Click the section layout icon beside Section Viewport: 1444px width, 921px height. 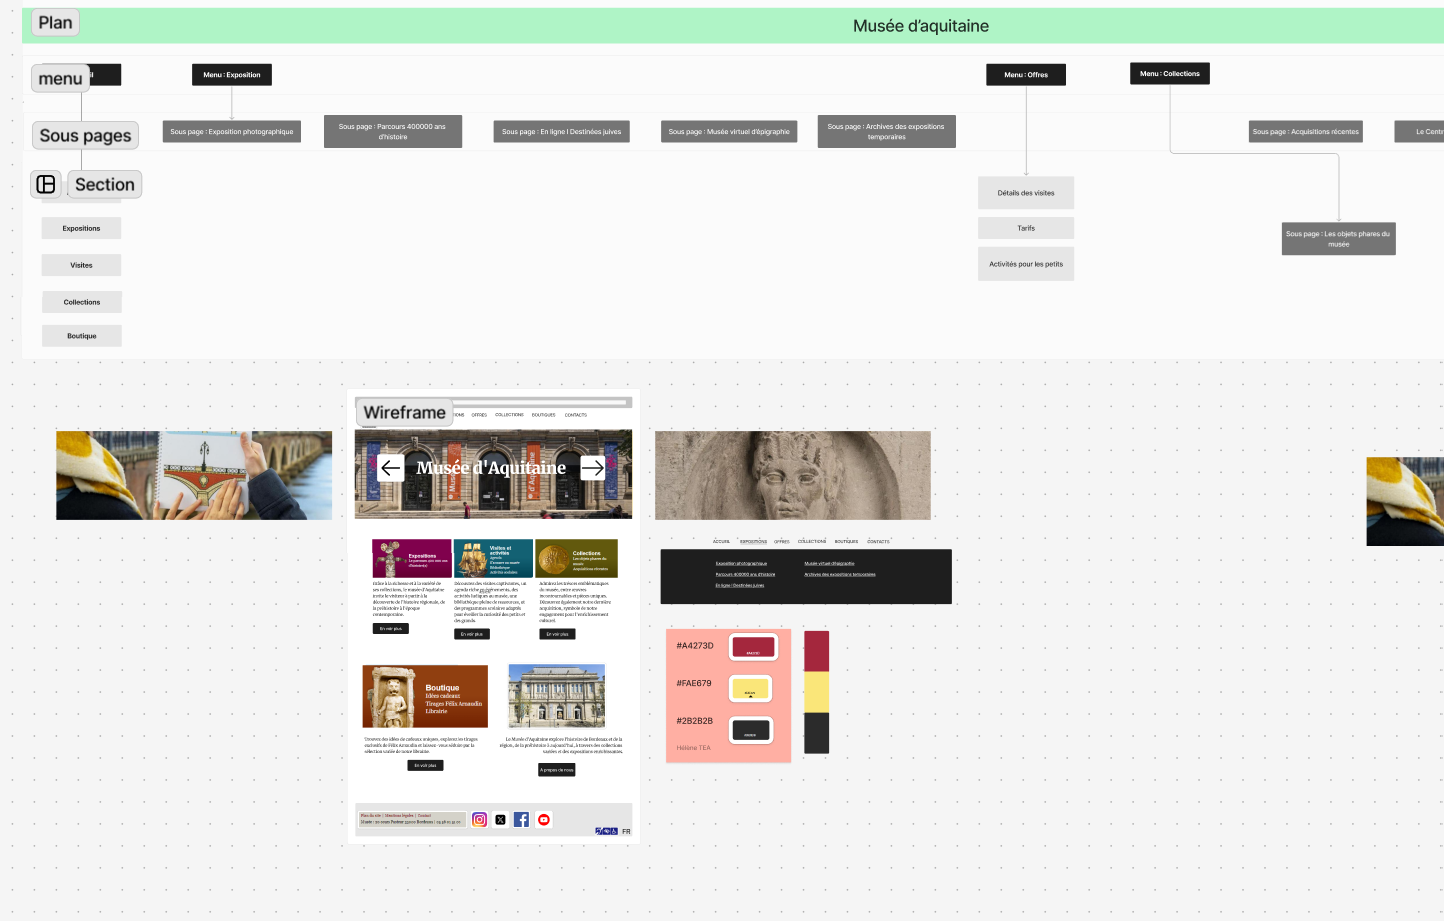46,184
